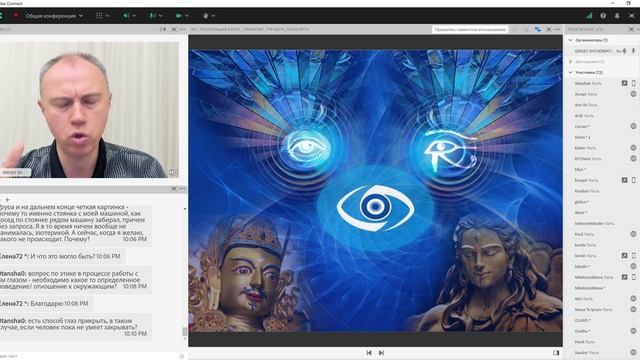Toggle presentation sidebar icon at bottom right
Image resolution: width=640 pixels, height=360 pixels.
click(x=556, y=353)
